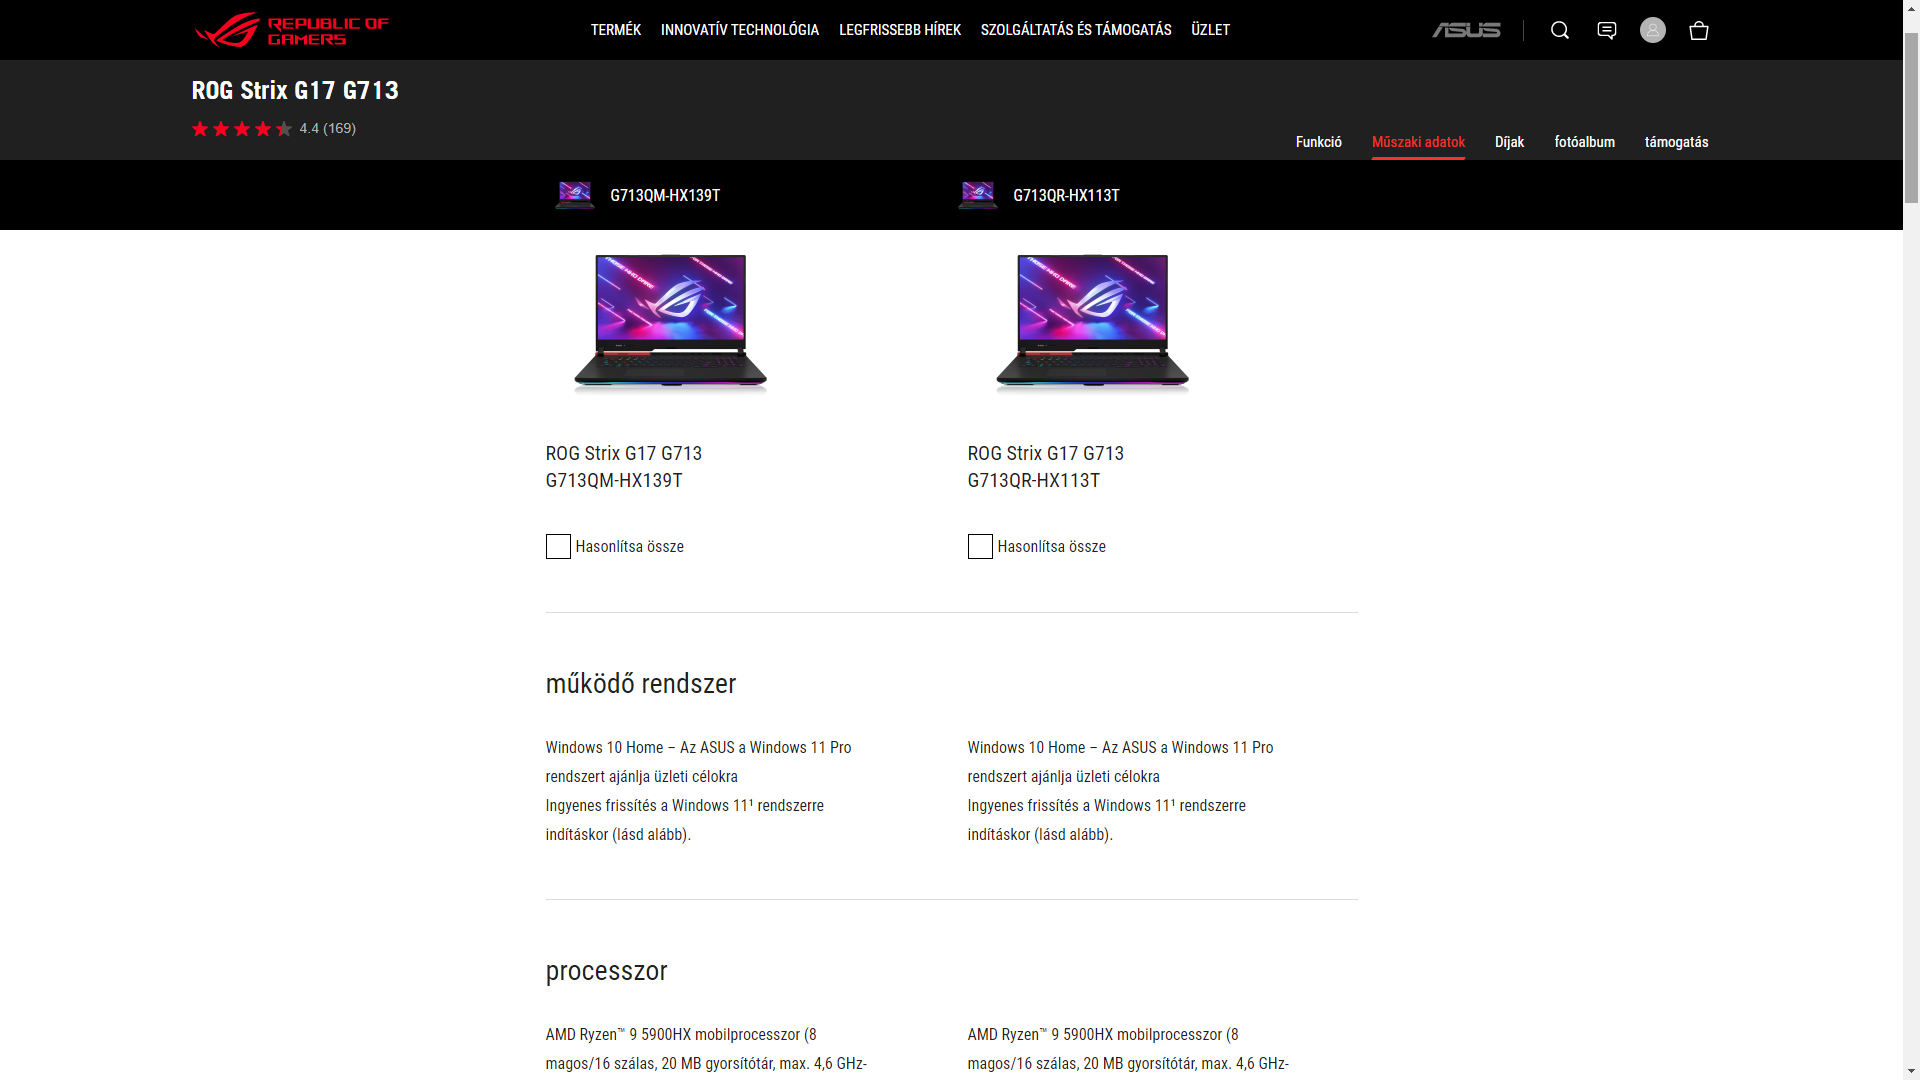The height and width of the screenshot is (1080, 1920).
Task: Expand INNOVATÍV TECHNOLÓGIA menu
Action: [740, 30]
